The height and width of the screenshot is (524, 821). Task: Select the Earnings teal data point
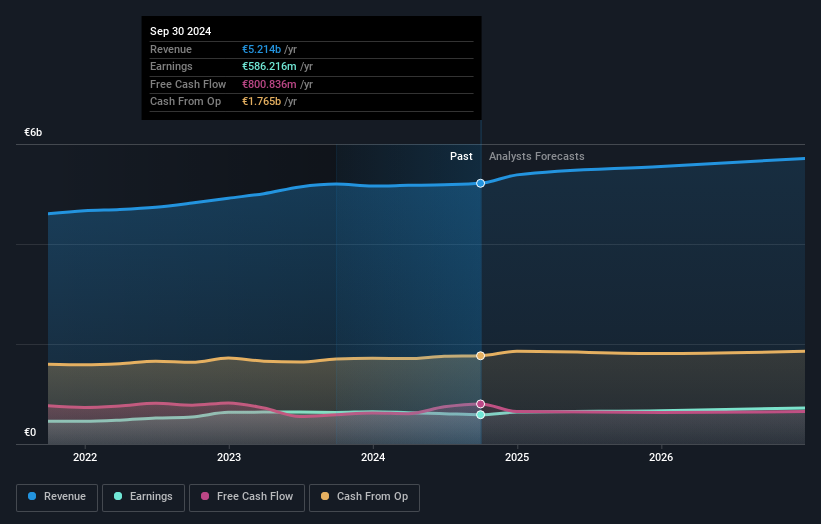480,415
